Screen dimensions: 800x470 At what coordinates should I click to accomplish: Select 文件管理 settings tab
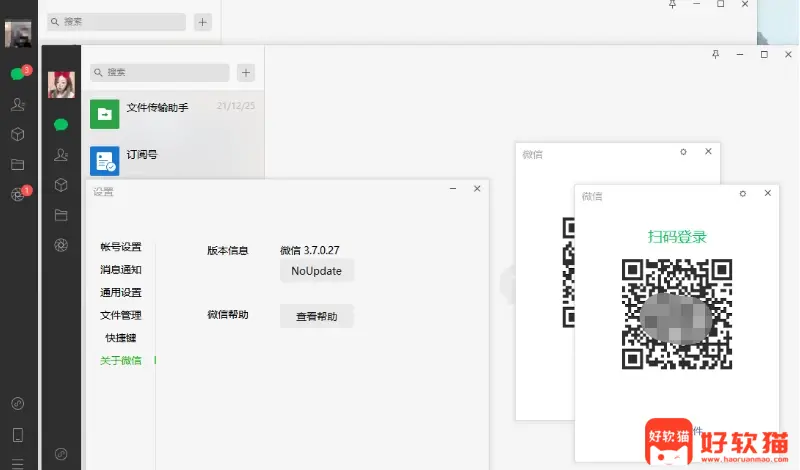click(120, 315)
